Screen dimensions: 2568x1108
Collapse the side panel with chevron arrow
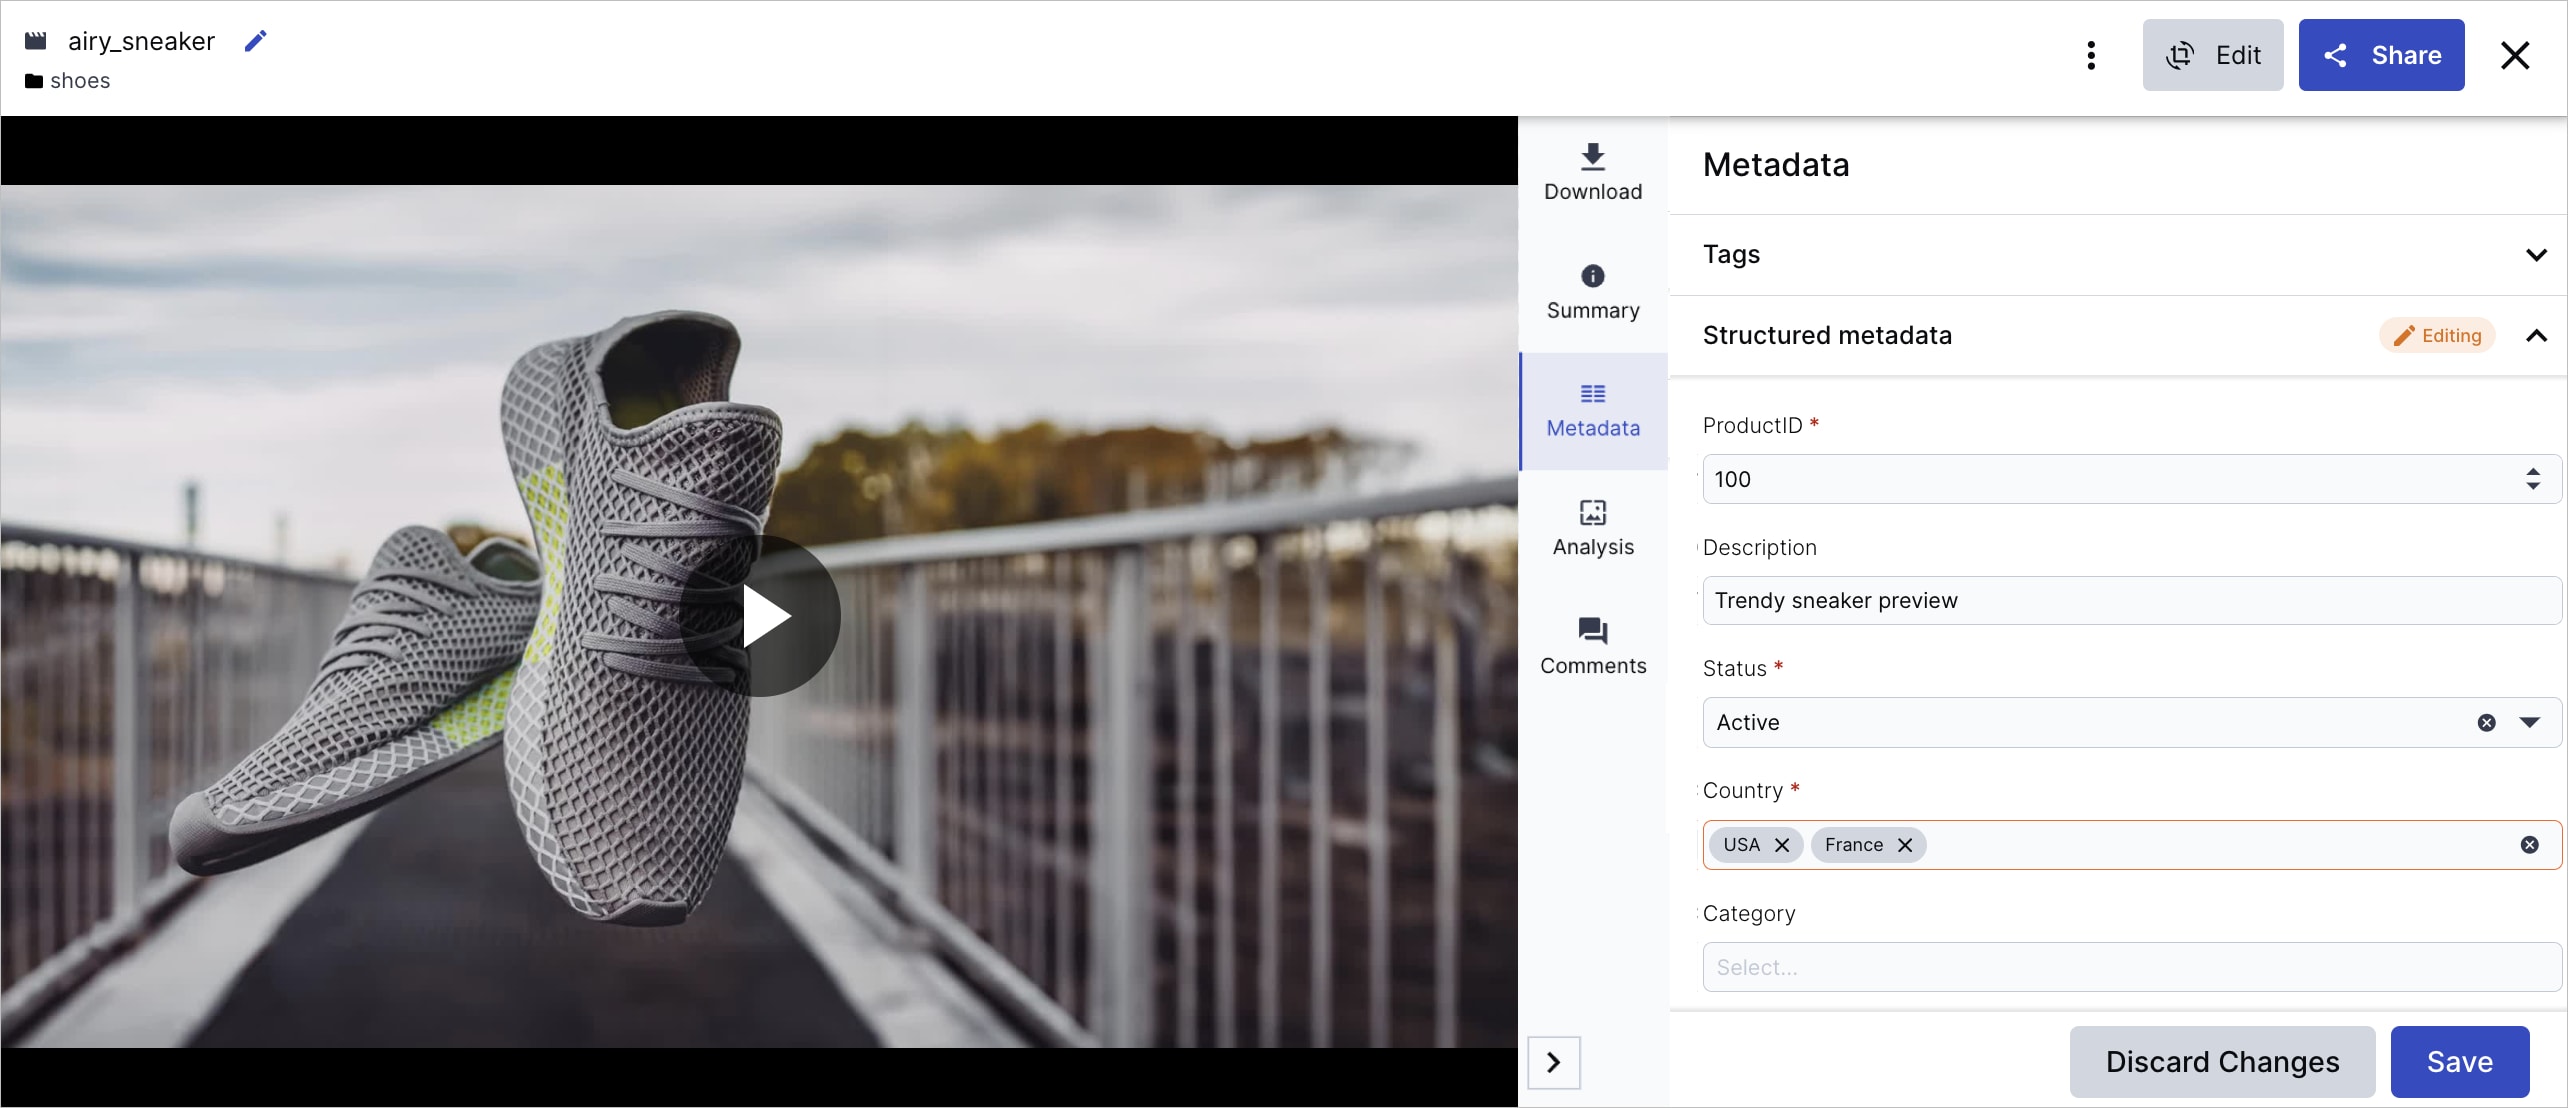[x=1553, y=1062]
